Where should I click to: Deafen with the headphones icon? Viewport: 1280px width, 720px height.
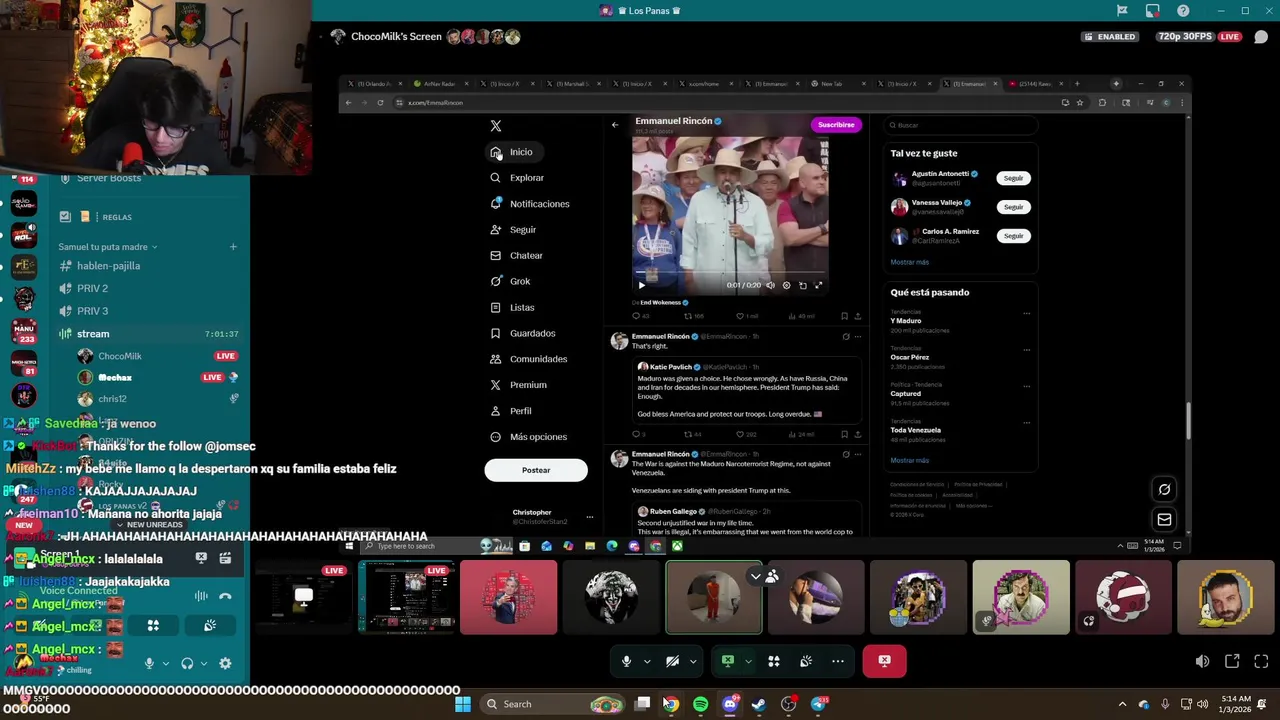tap(187, 663)
